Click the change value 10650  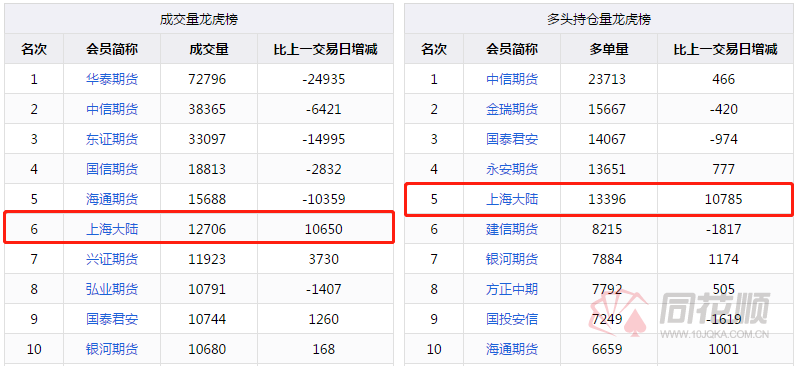[x=324, y=229]
